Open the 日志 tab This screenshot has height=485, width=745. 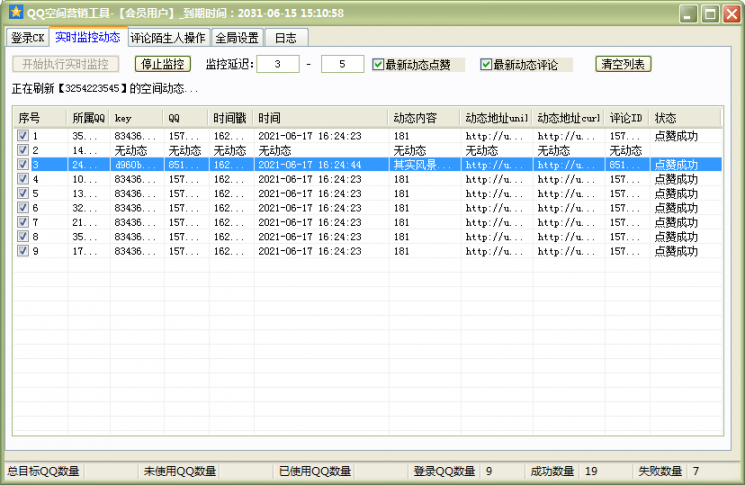coord(286,38)
